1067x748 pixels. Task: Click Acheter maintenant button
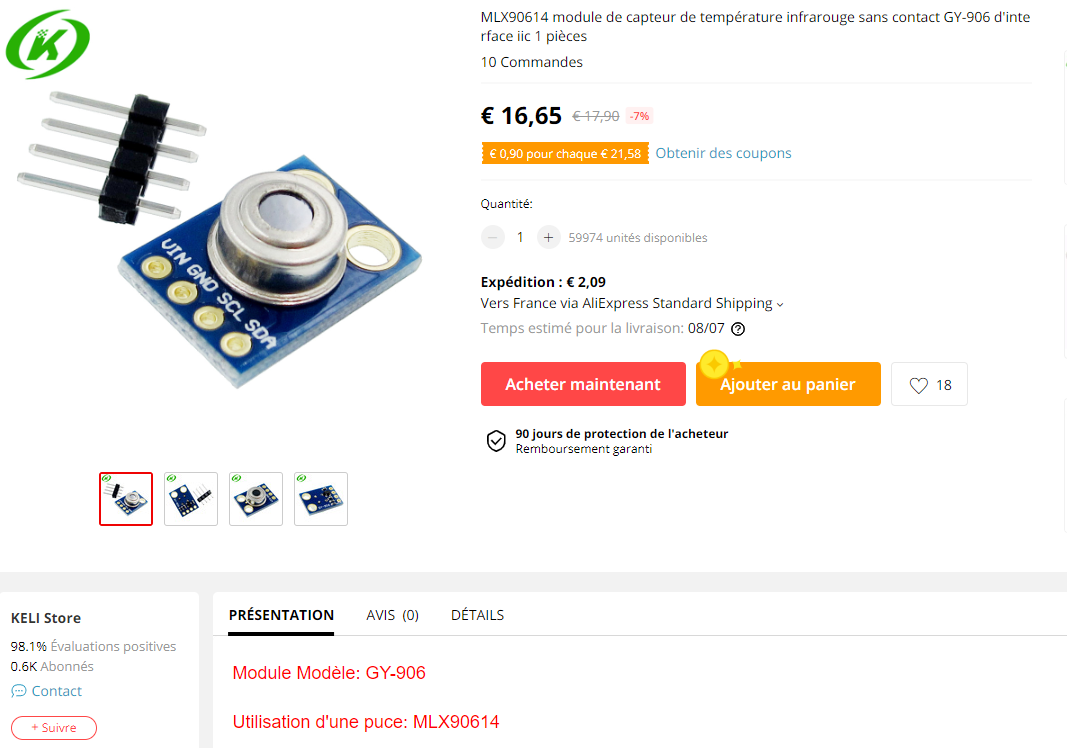[583, 384]
